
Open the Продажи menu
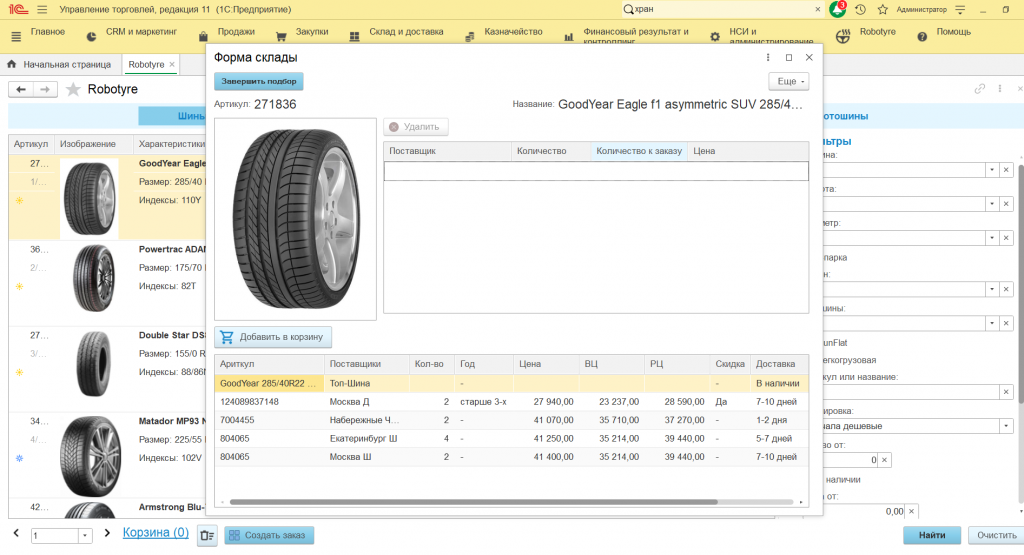tap(236, 31)
